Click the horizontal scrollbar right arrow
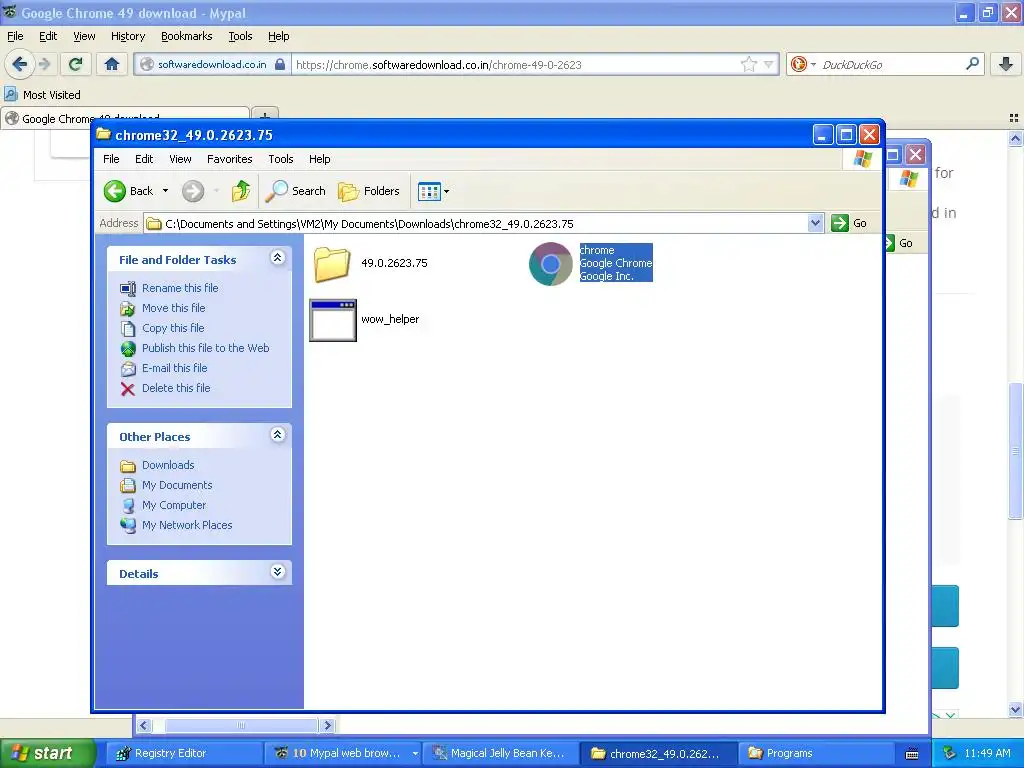This screenshot has height=768, width=1024. (328, 726)
